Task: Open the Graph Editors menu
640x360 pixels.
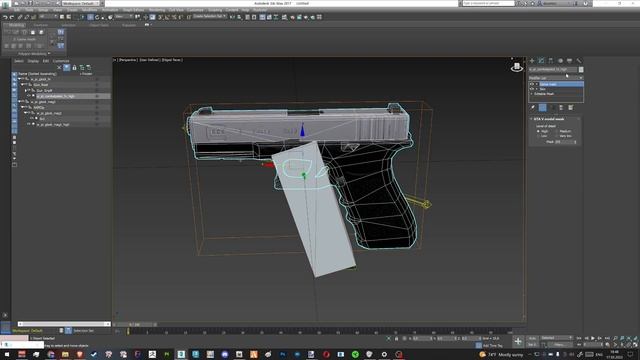Action: pos(133,10)
